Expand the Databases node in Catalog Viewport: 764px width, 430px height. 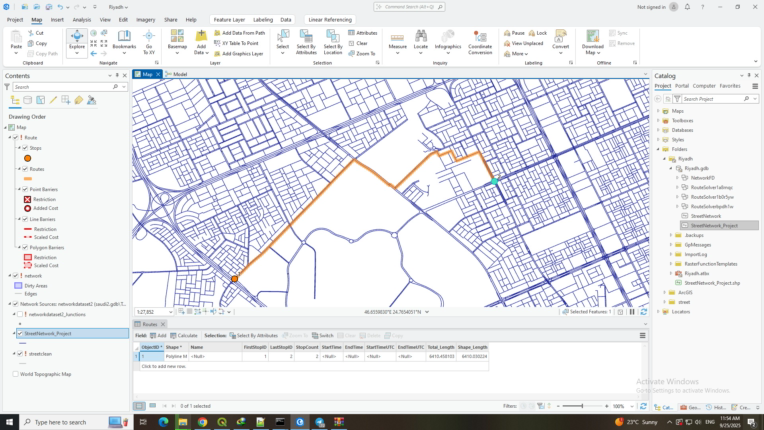(x=658, y=130)
